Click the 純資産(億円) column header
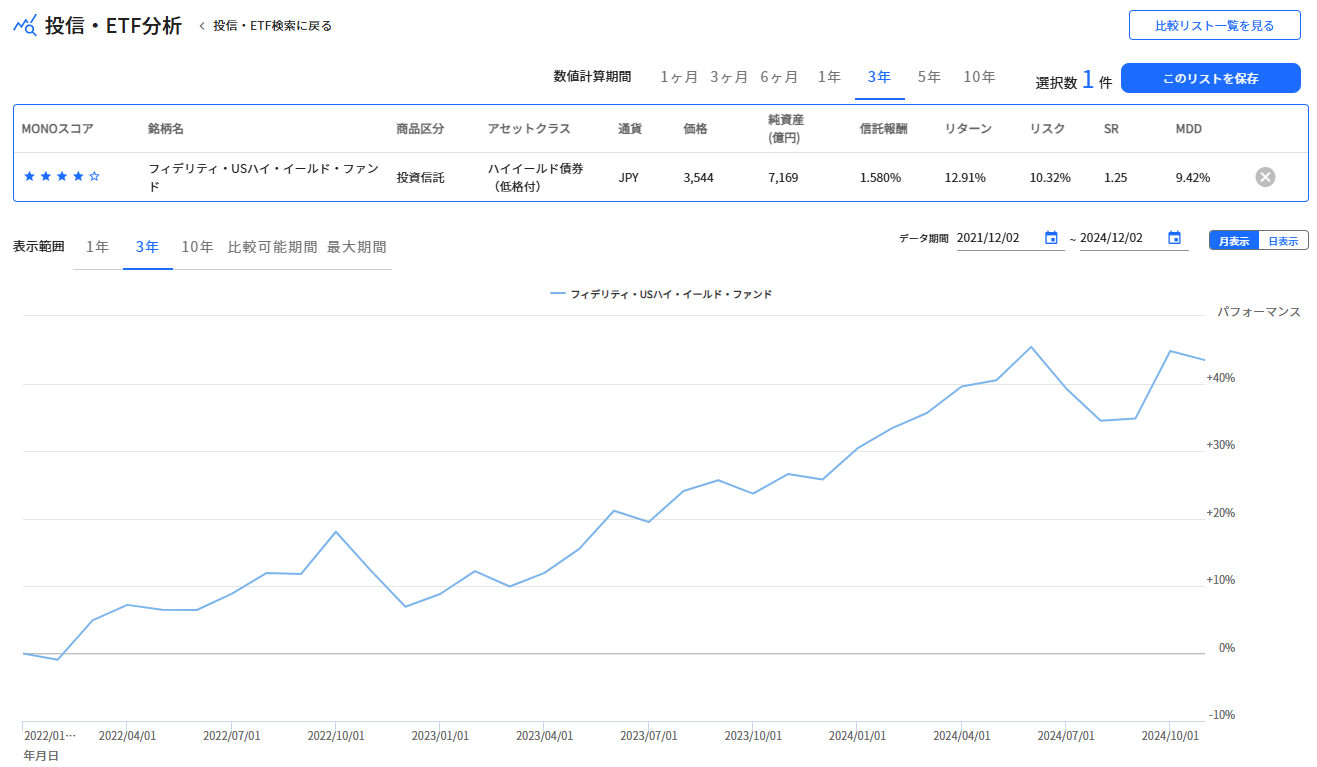Image resolution: width=1317 pixels, height=767 pixels. click(x=786, y=129)
